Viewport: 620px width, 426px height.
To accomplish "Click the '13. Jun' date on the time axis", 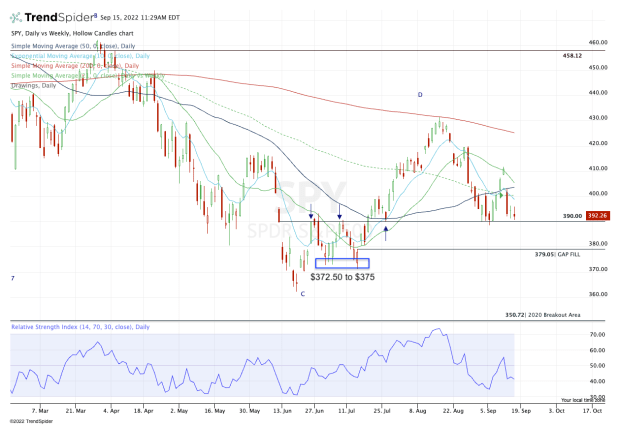I will 282,411.
